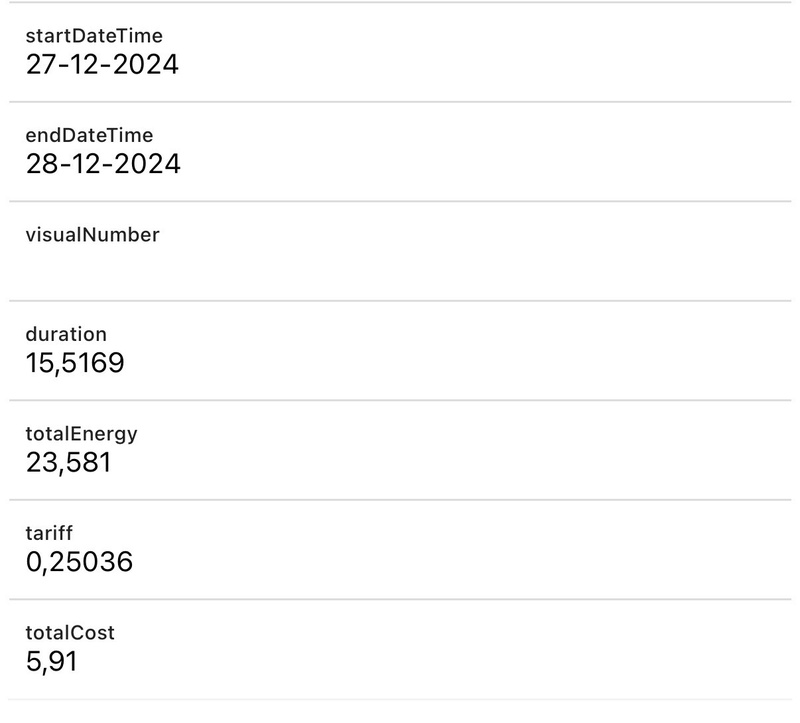
Task: Select the duration value 15,5169
Action: (75, 363)
